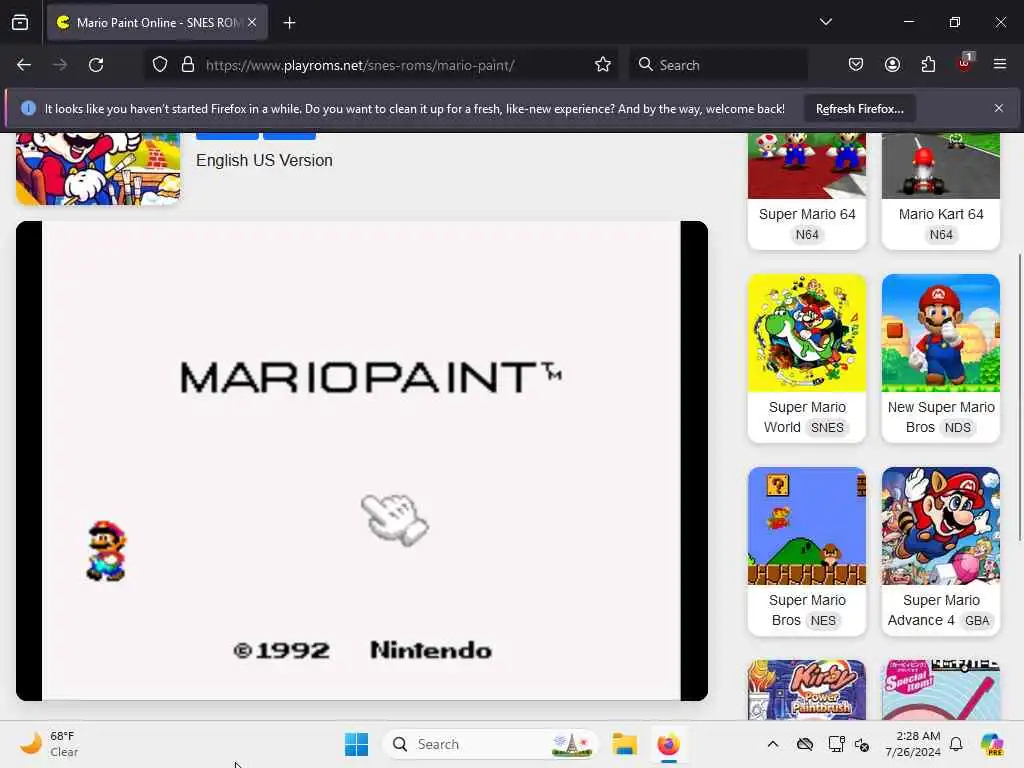This screenshot has width=1024, height=768.
Task: Go back to the previous page
Action: point(24,65)
